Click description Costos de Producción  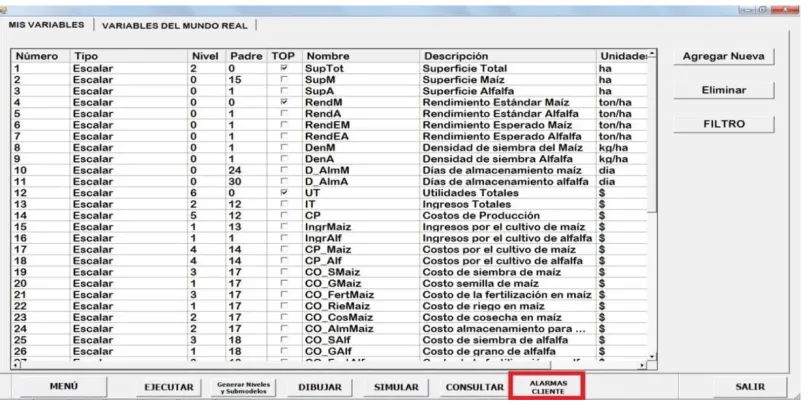481,216
